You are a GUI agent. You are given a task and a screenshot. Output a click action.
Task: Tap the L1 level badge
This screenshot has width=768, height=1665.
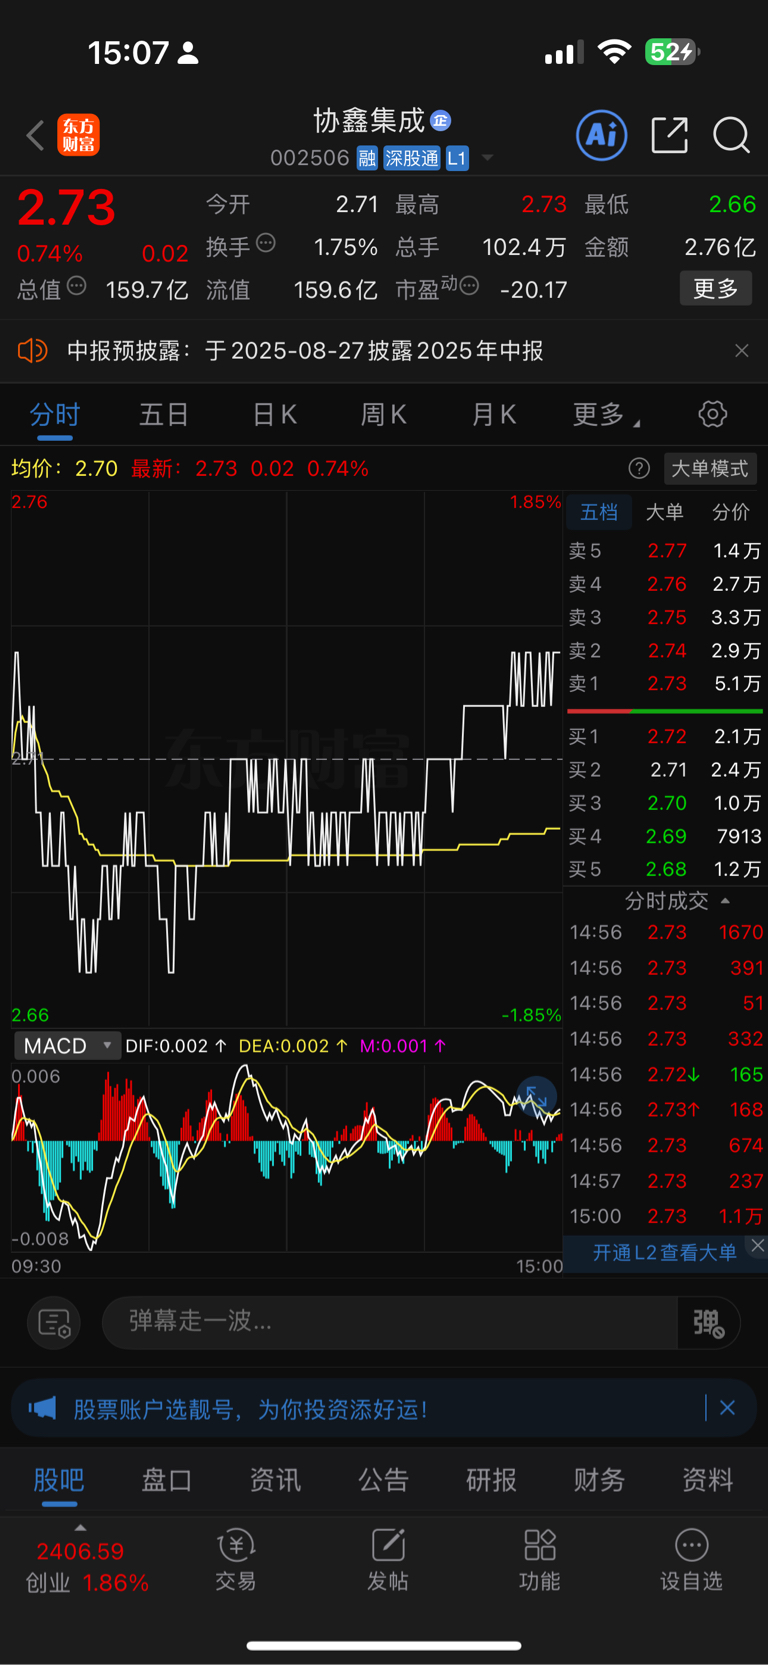[x=457, y=158]
